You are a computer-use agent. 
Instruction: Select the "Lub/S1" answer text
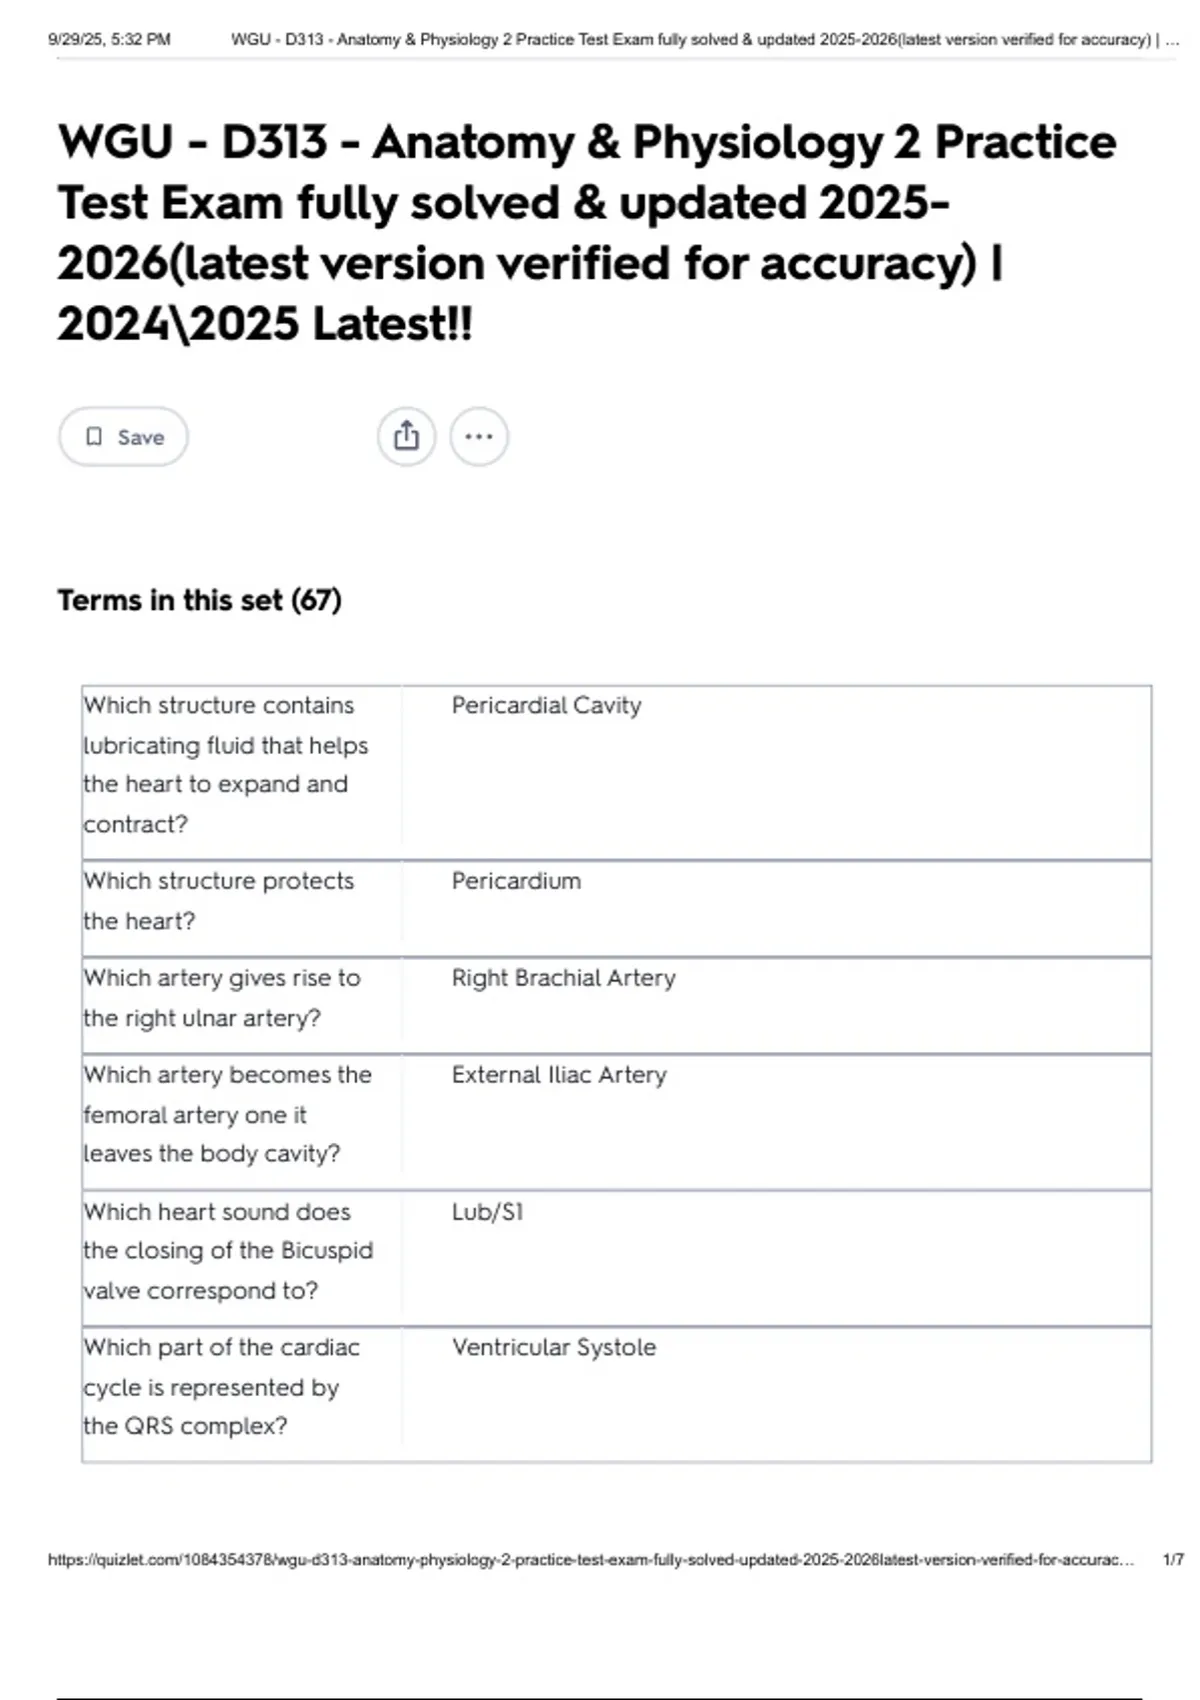487,1212
